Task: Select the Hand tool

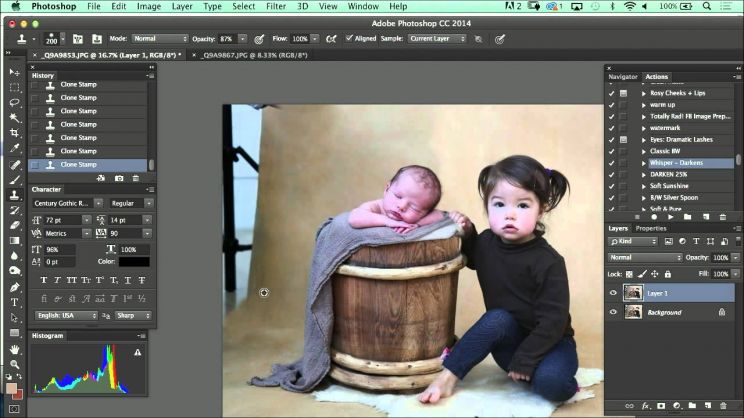Action: pyautogui.click(x=15, y=349)
